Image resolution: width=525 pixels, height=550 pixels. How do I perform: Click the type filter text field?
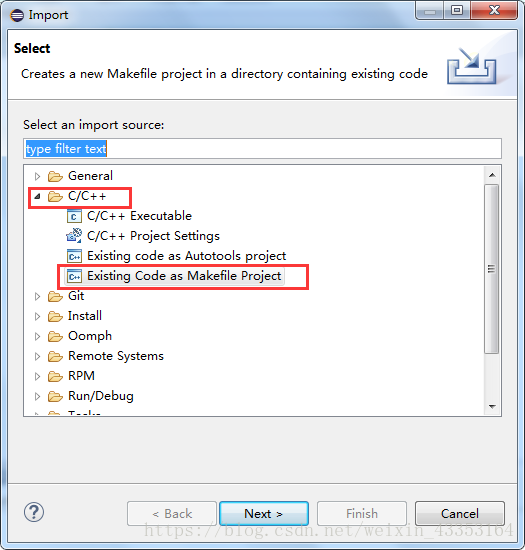tap(262, 149)
